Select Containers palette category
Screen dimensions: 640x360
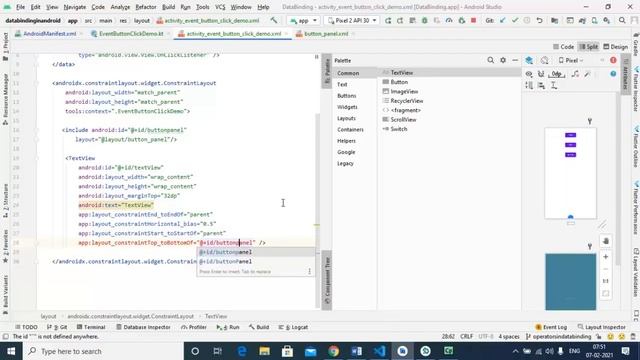(354, 129)
